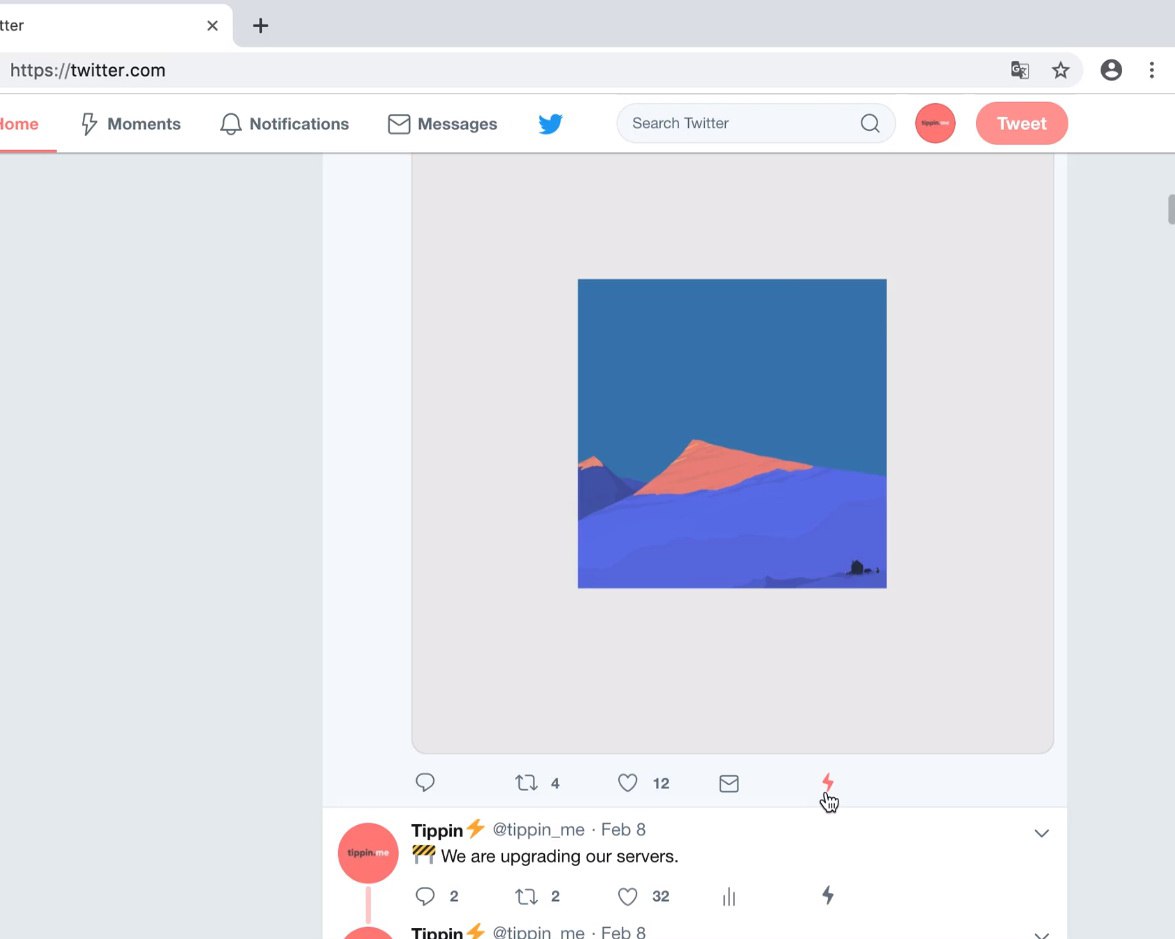
Task: Click the search magnifier icon
Action: pos(869,123)
